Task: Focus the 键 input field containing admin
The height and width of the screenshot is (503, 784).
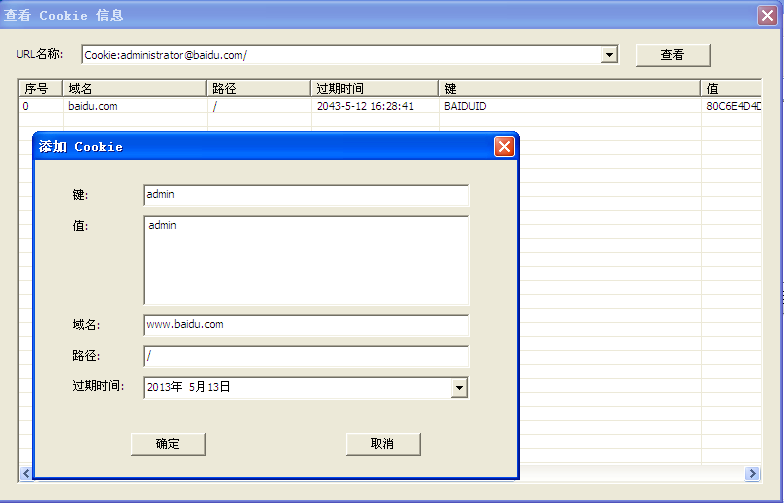Action: (306, 195)
